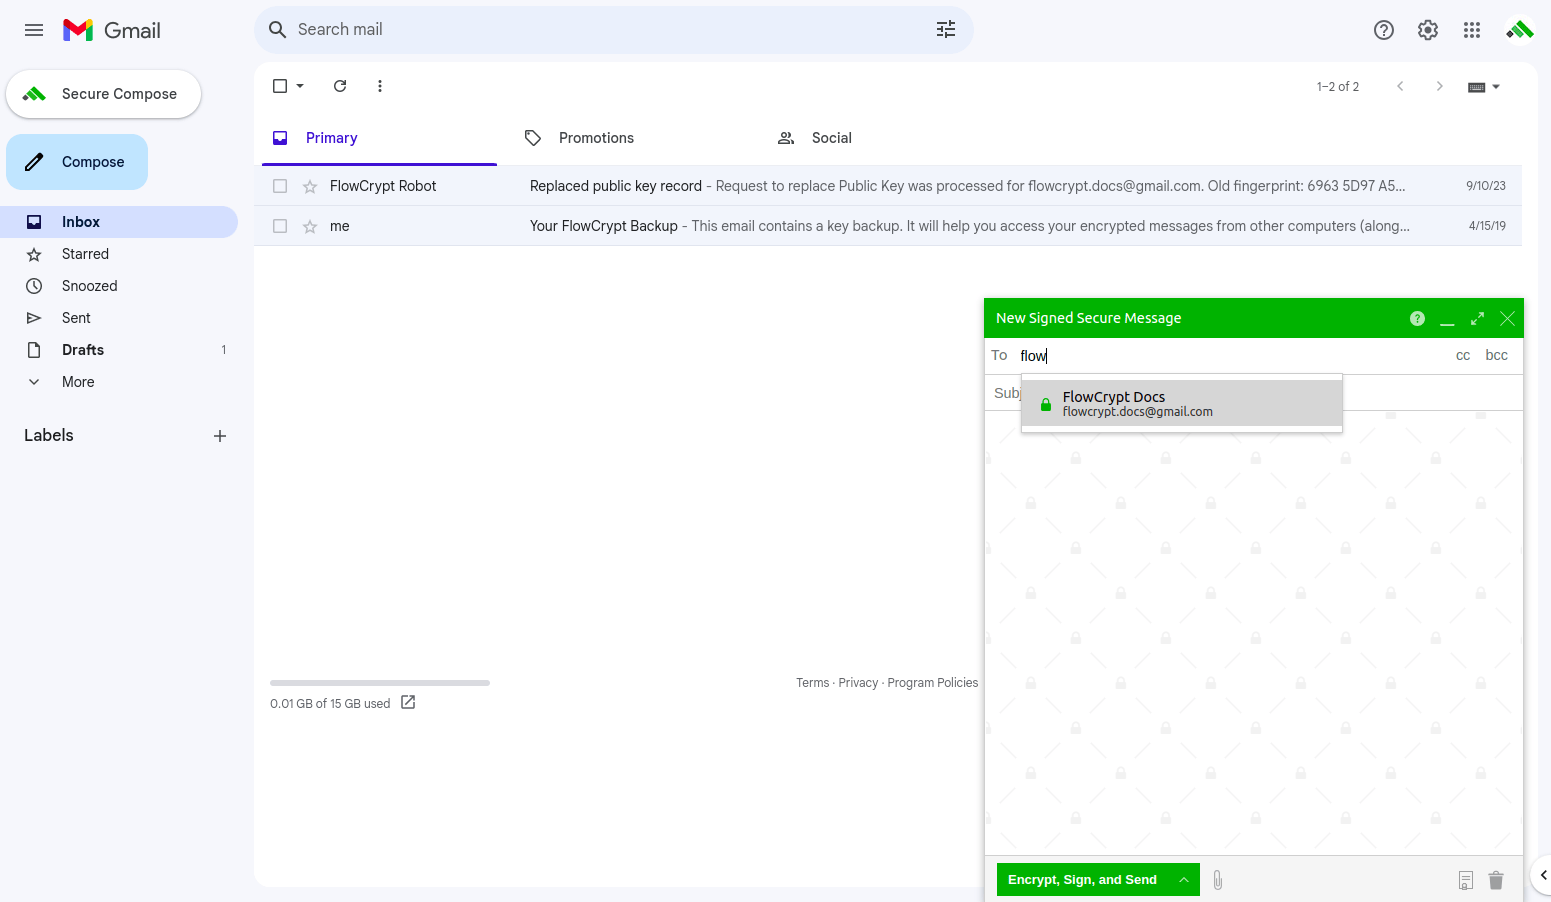Screen dimensions: 1551x902
Task: Open the Replaced public key record email
Action: coord(888,186)
